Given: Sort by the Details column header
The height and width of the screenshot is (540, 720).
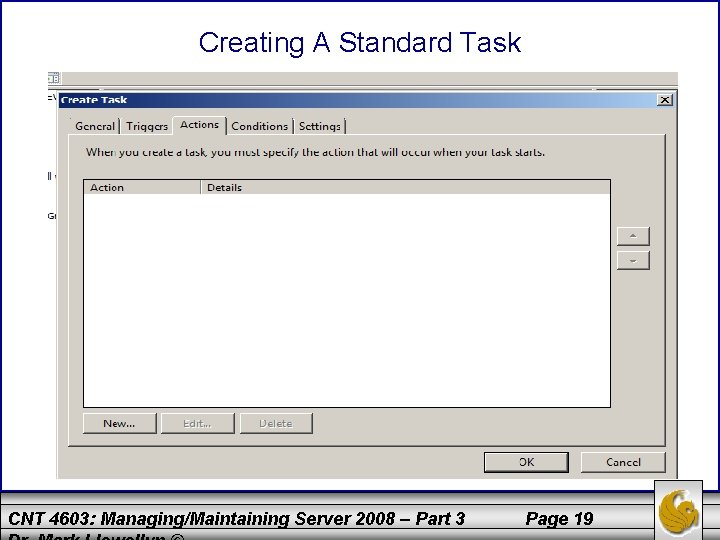Looking at the screenshot, I should [405, 187].
